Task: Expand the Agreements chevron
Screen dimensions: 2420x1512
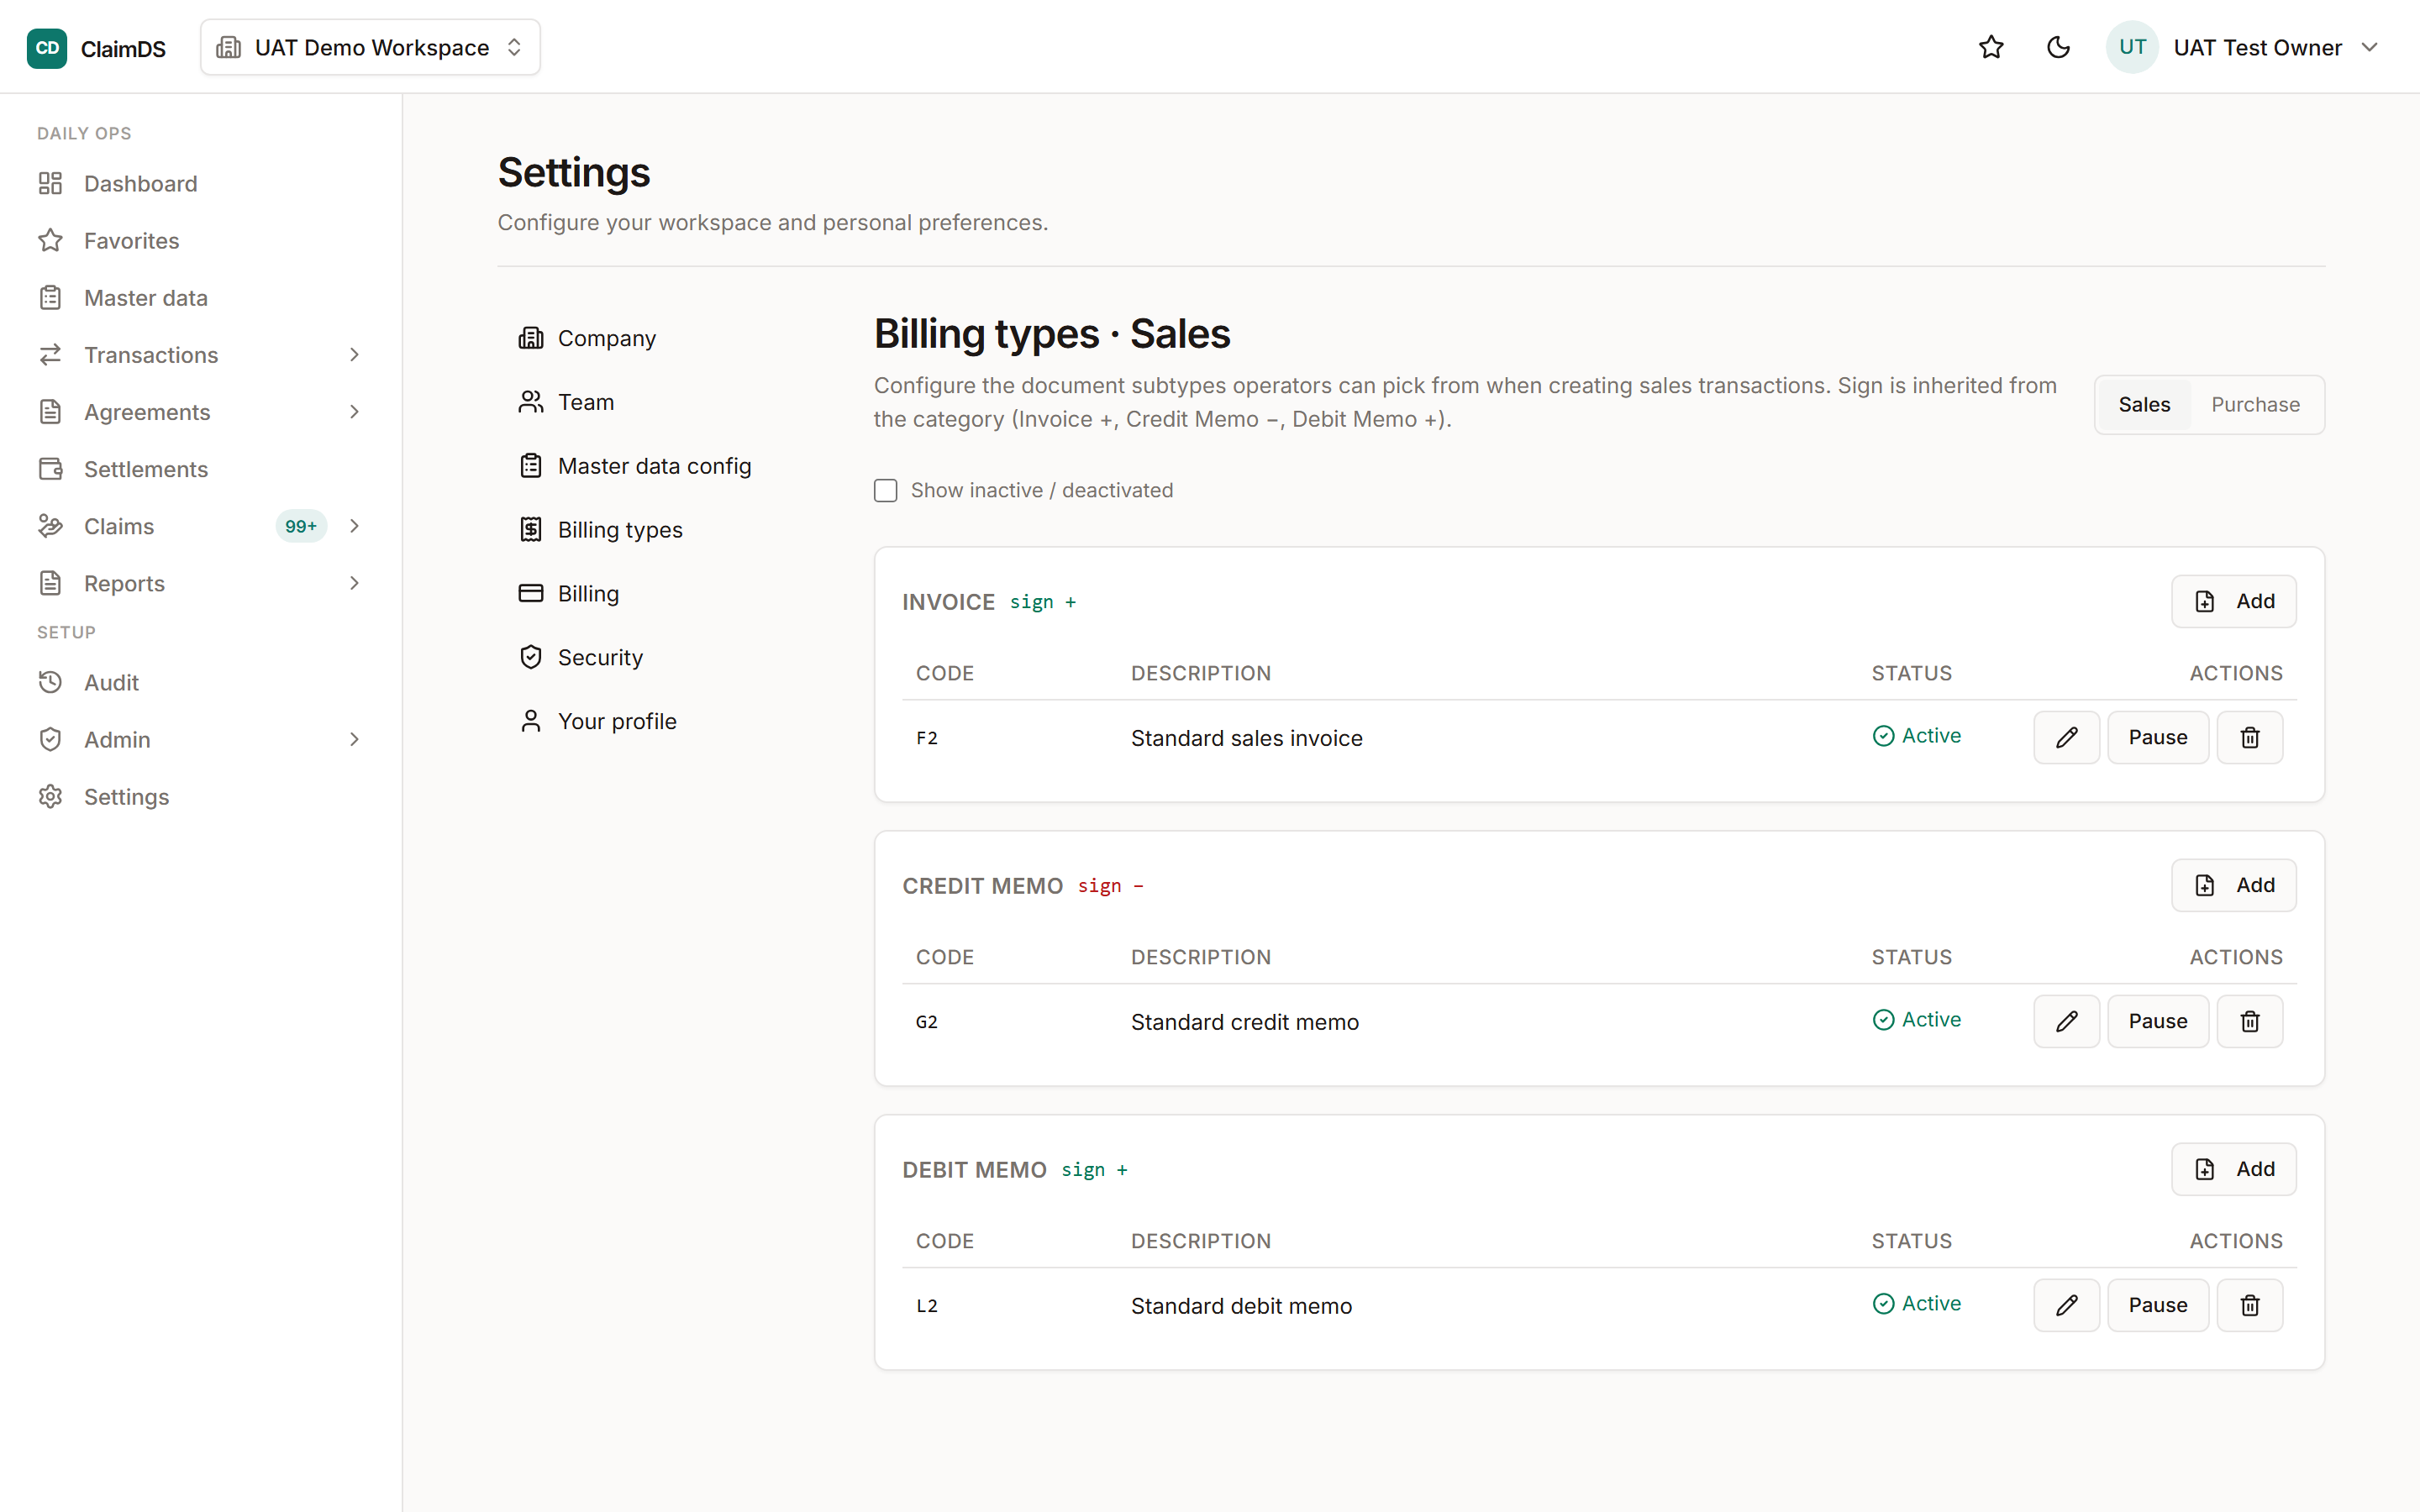Action: tap(354, 412)
